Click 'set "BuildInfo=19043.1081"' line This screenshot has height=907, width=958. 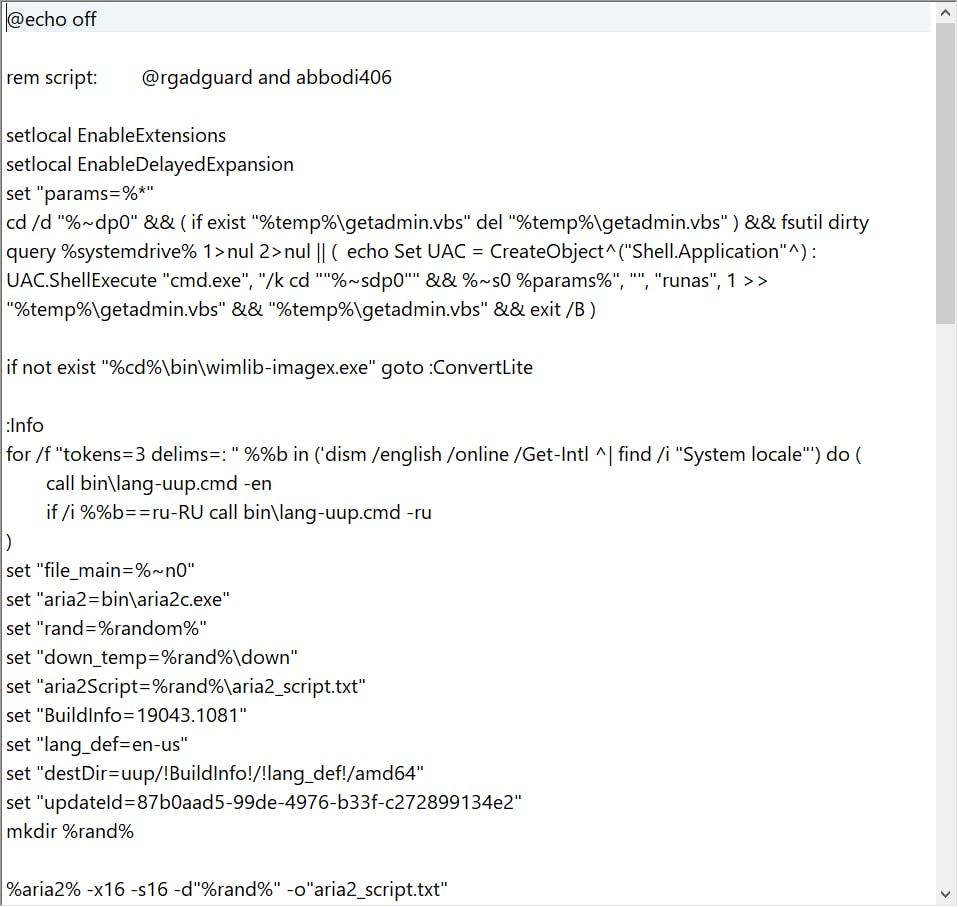pos(126,716)
